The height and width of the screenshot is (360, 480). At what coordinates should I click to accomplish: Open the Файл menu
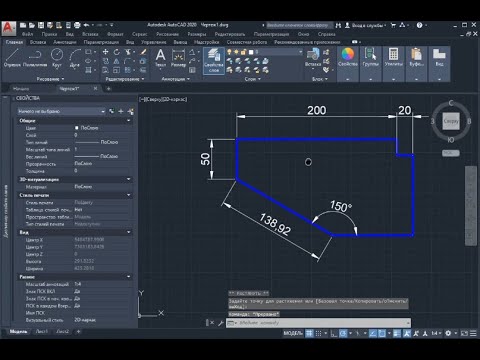click(x=27, y=34)
